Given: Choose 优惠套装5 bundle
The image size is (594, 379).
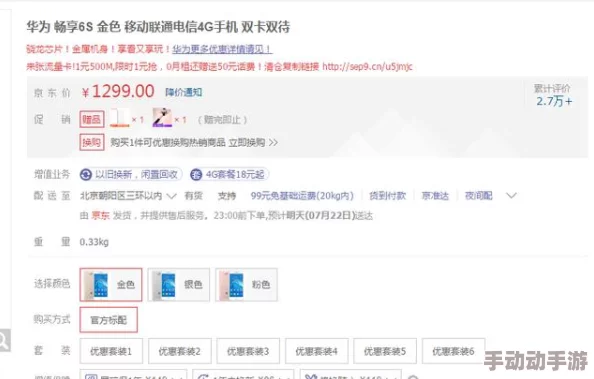Looking at the screenshot, I should (x=385, y=351).
